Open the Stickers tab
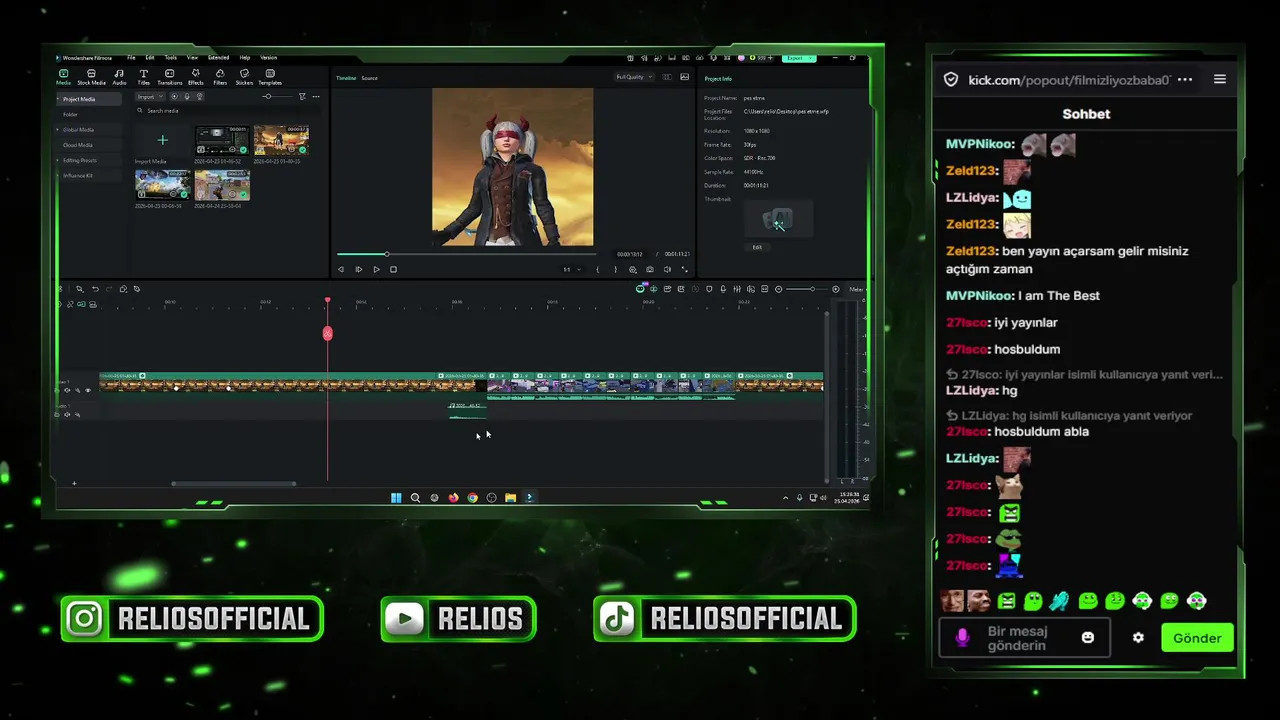Viewport: 1280px width, 720px height. (x=244, y=77)
